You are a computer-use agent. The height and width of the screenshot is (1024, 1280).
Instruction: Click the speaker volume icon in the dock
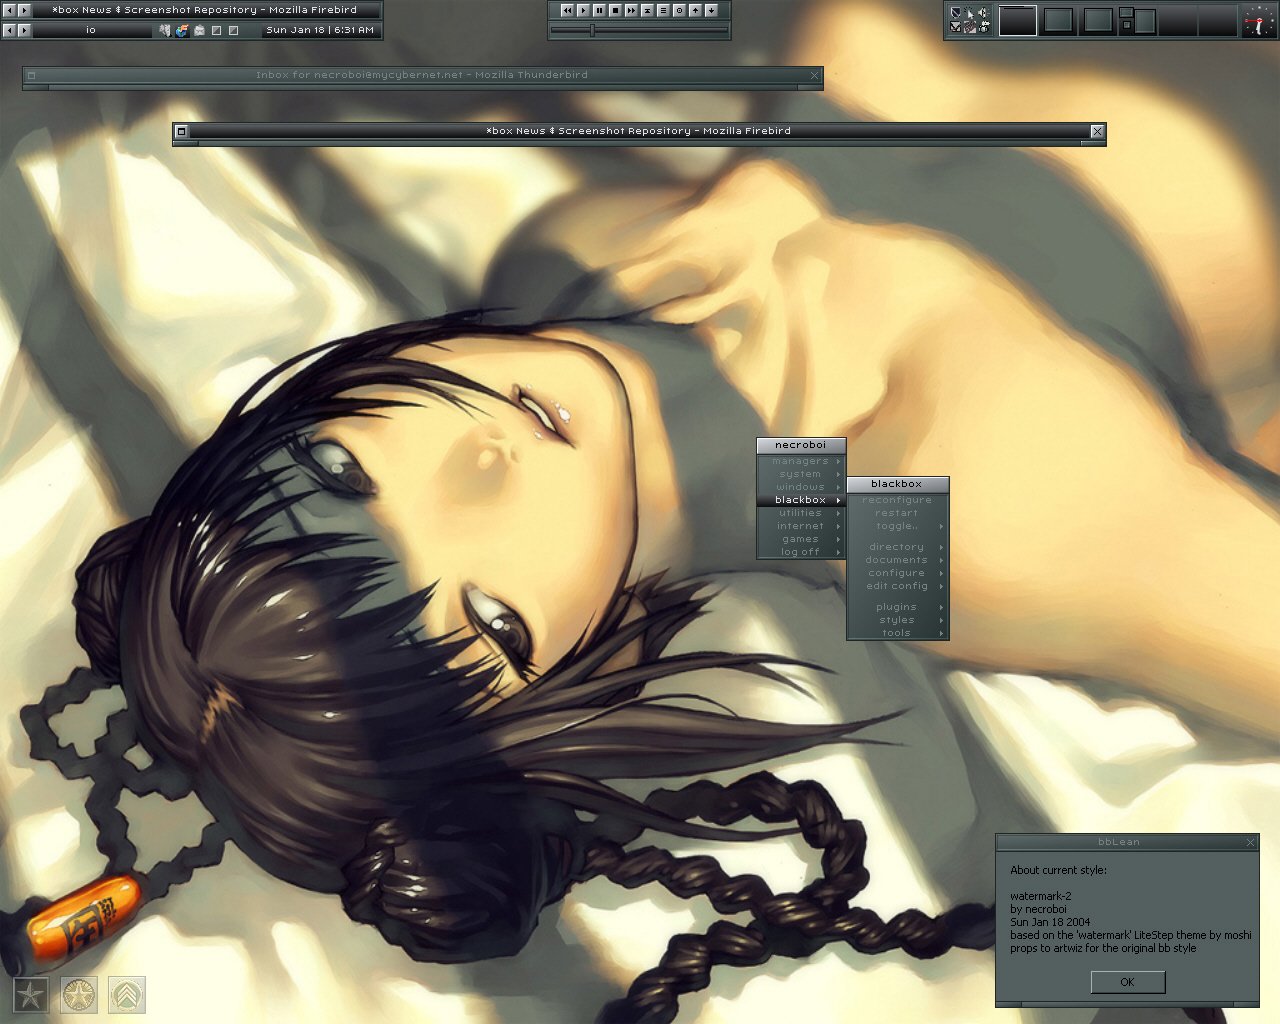coord(983,12)
